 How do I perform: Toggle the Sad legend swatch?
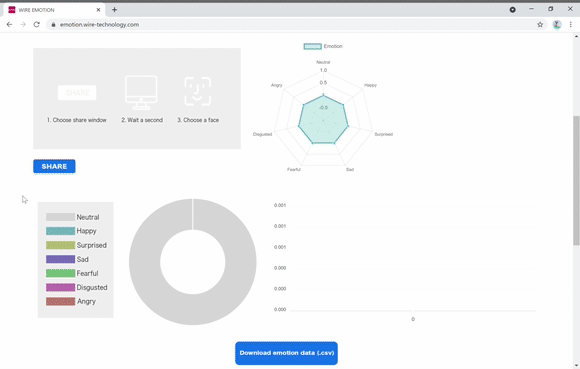pos(60,259)
